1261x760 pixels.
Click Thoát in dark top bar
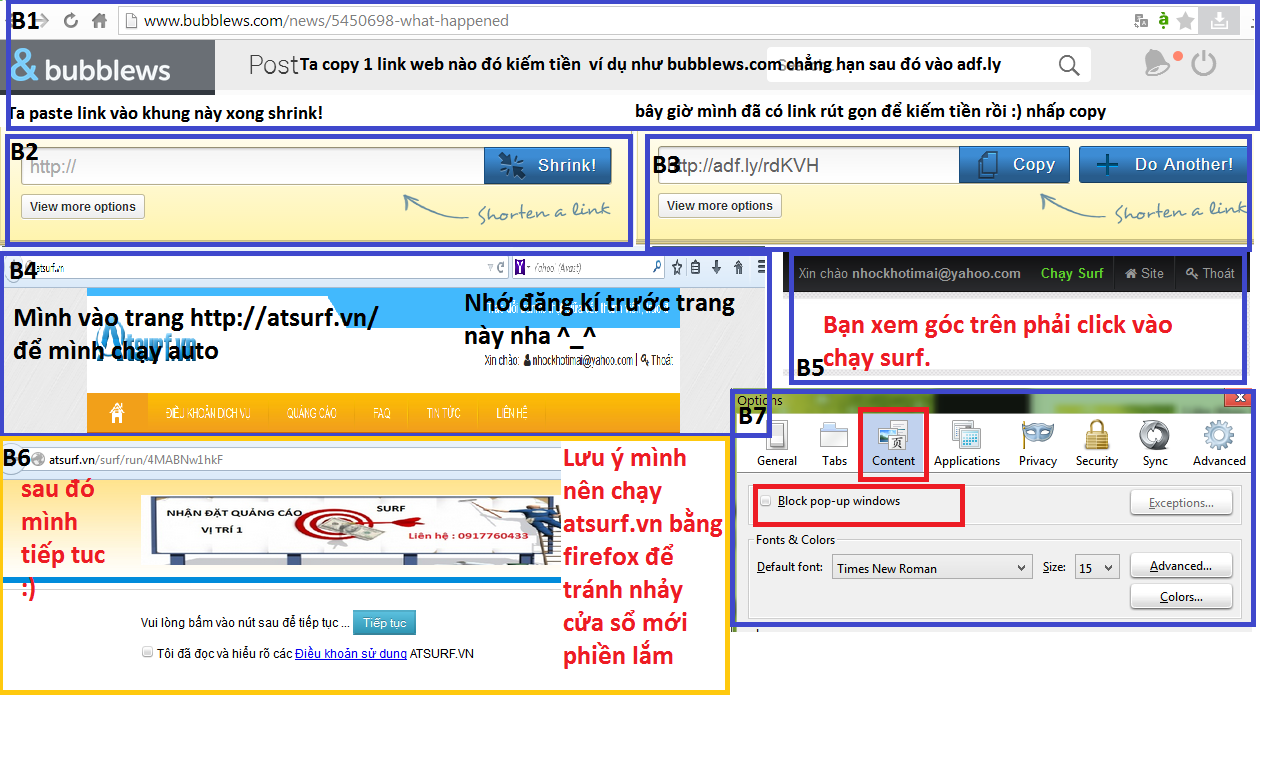coord(1210,273)
